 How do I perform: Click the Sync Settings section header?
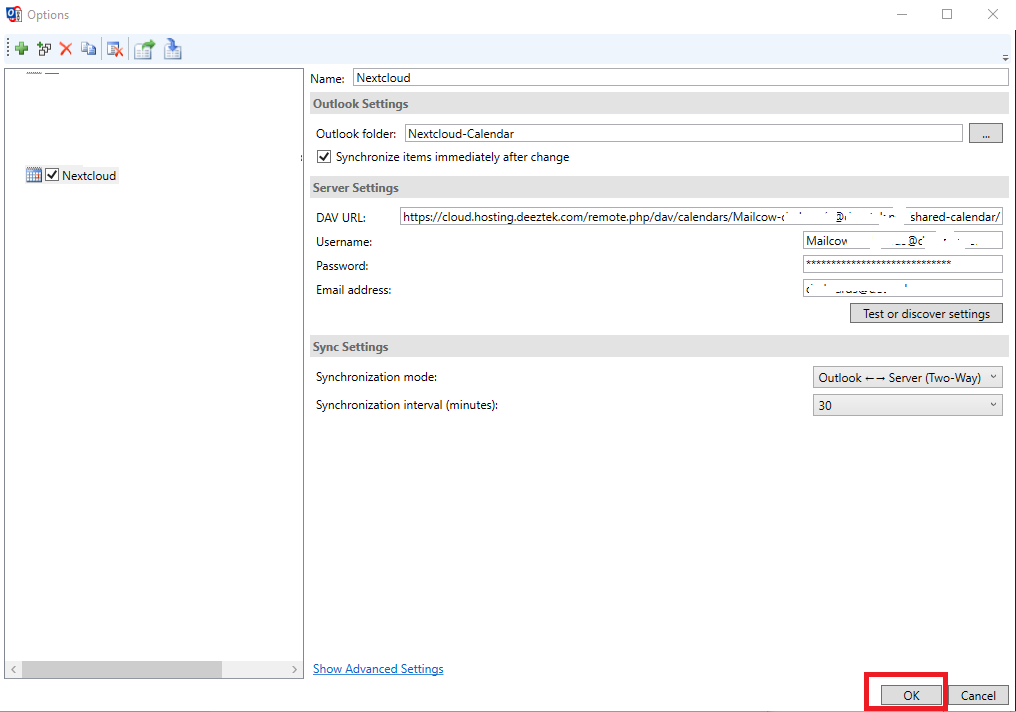659,347
